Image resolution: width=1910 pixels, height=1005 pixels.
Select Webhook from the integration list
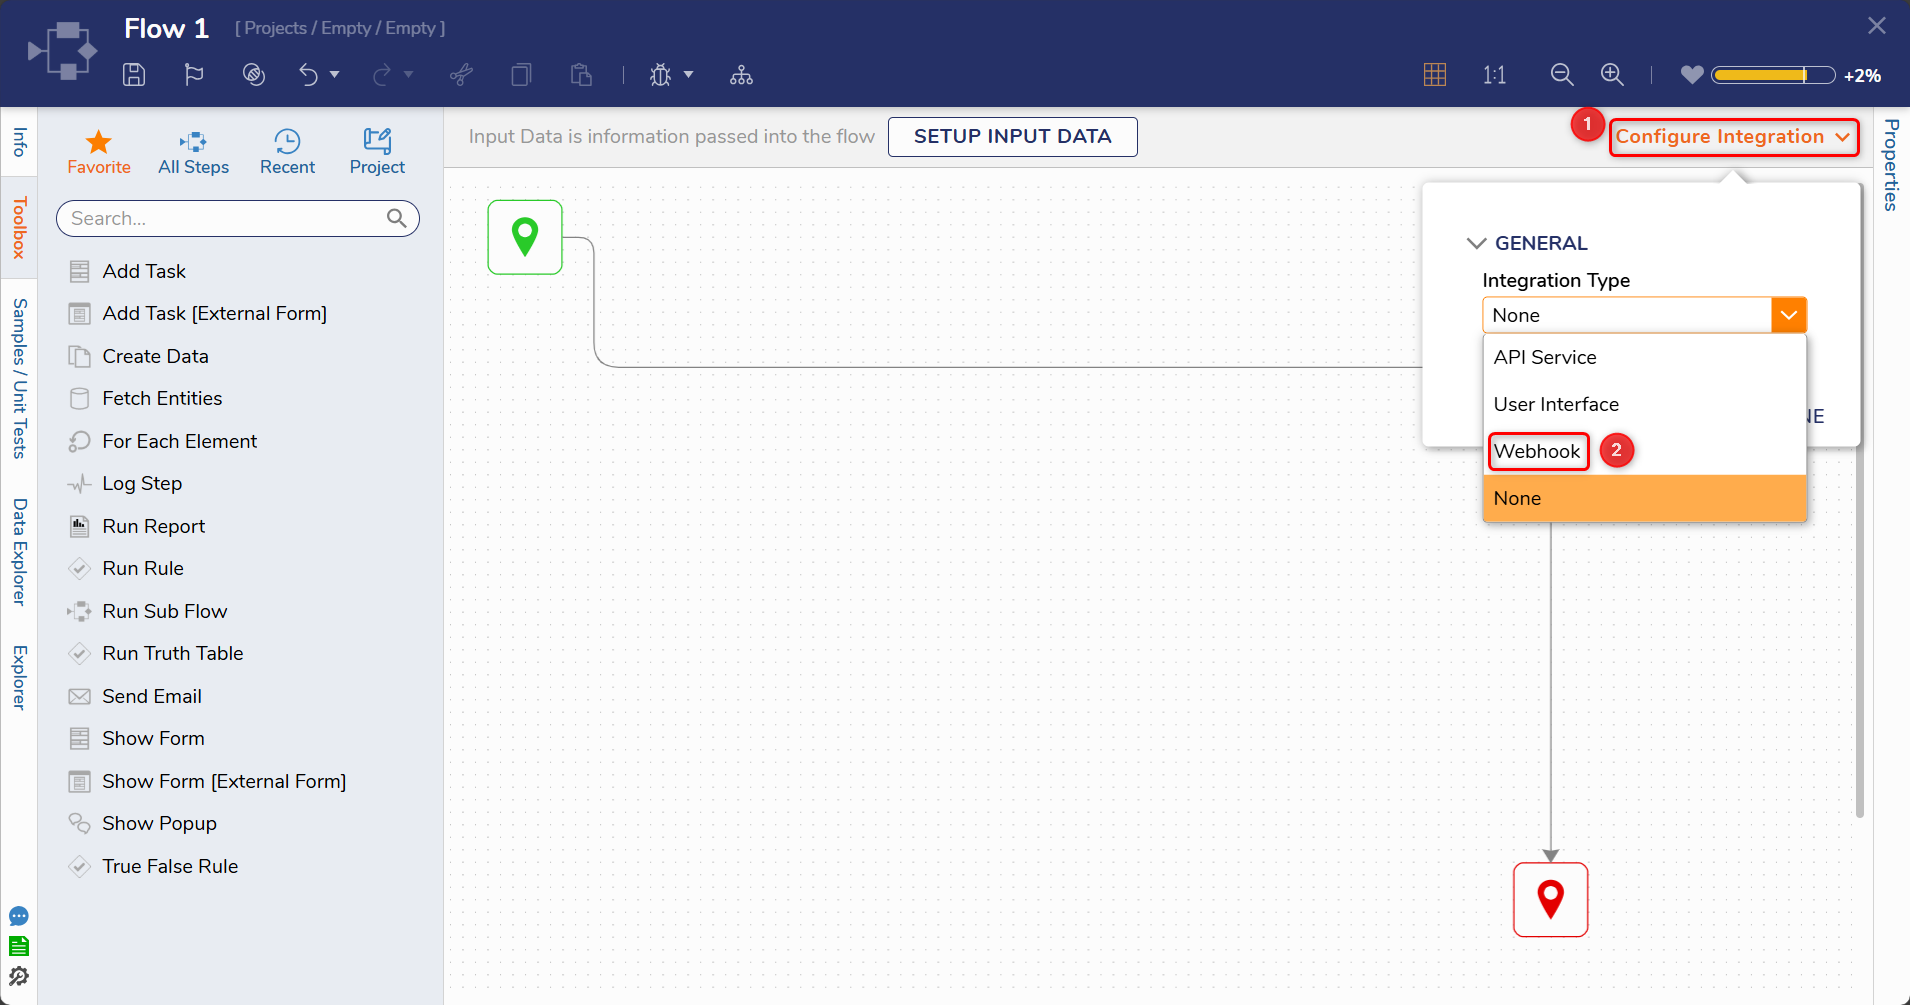[x=1537, y=451]
